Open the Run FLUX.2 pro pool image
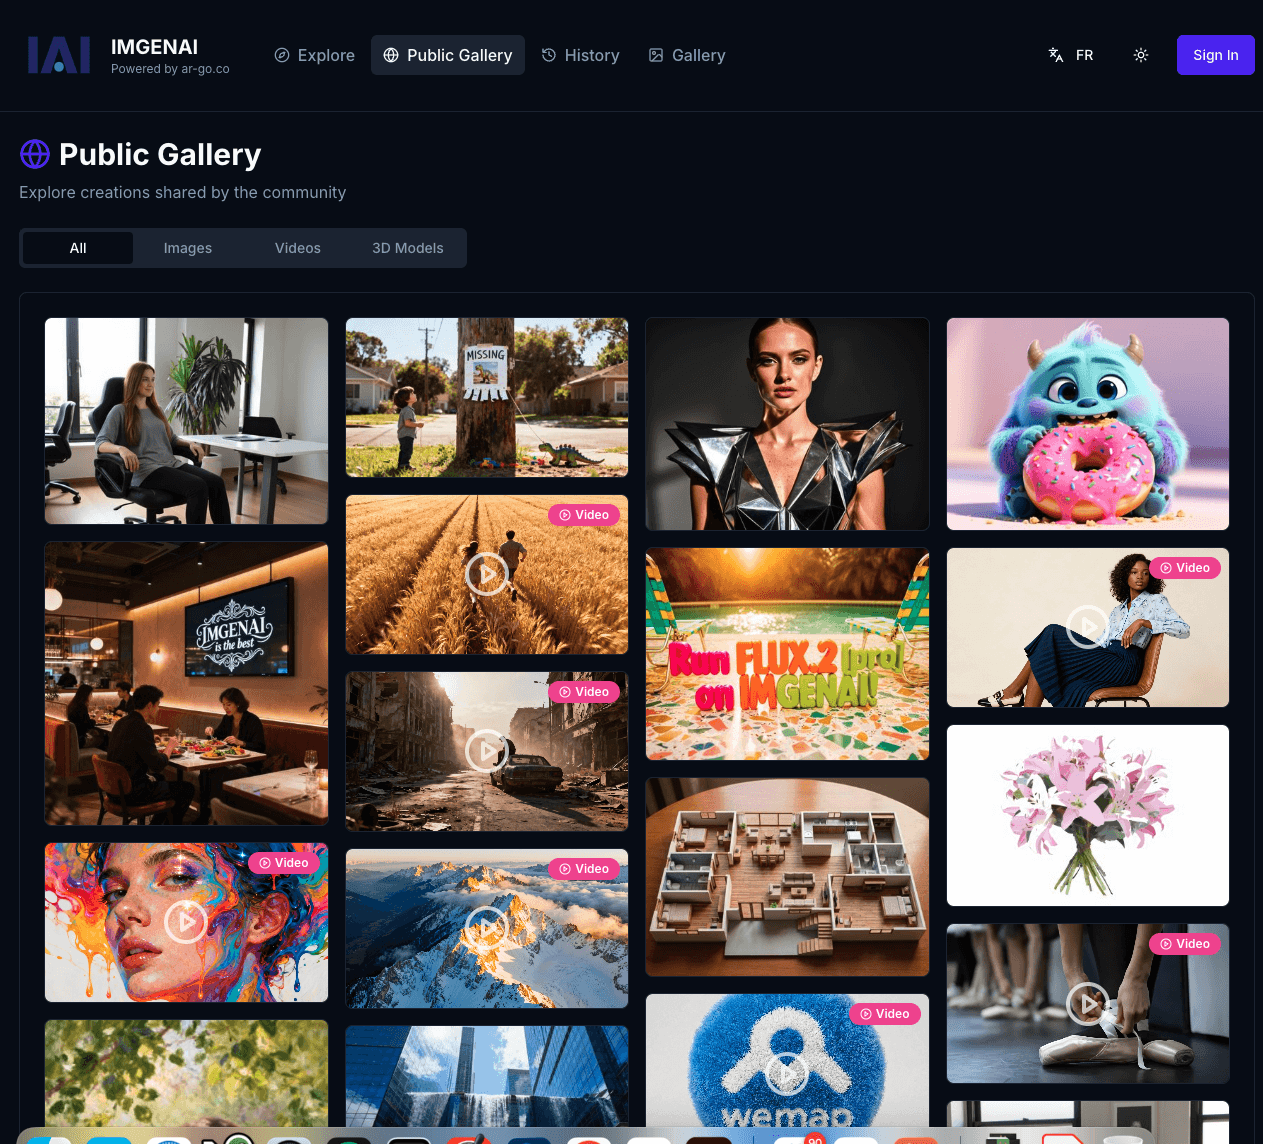Image resolution: width=1263 pixels, height=1144 pixels. pos(787,654)
